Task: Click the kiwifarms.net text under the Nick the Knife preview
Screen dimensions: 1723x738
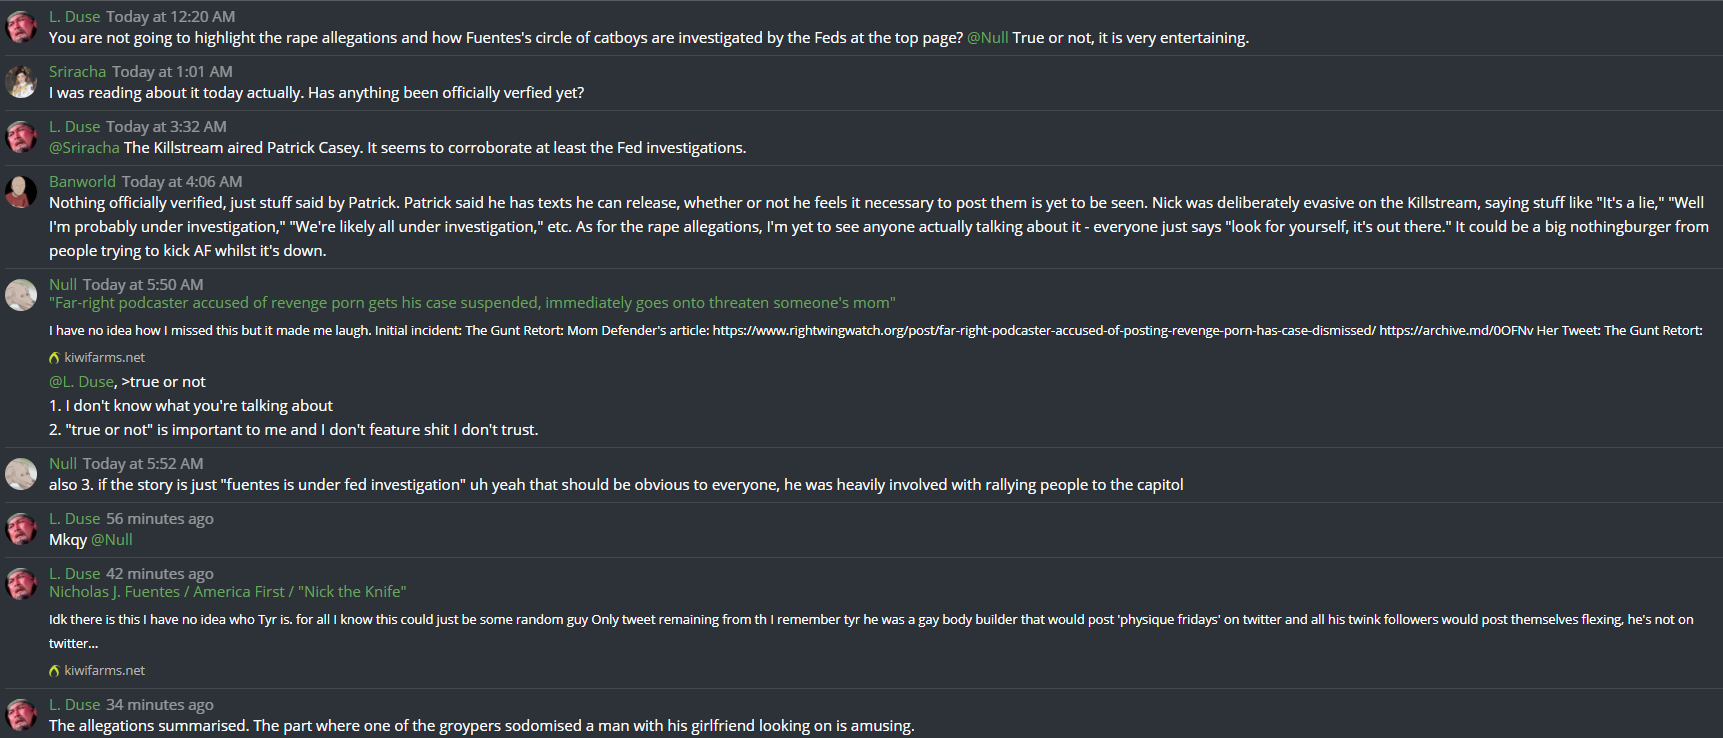Action: point(104,670)
